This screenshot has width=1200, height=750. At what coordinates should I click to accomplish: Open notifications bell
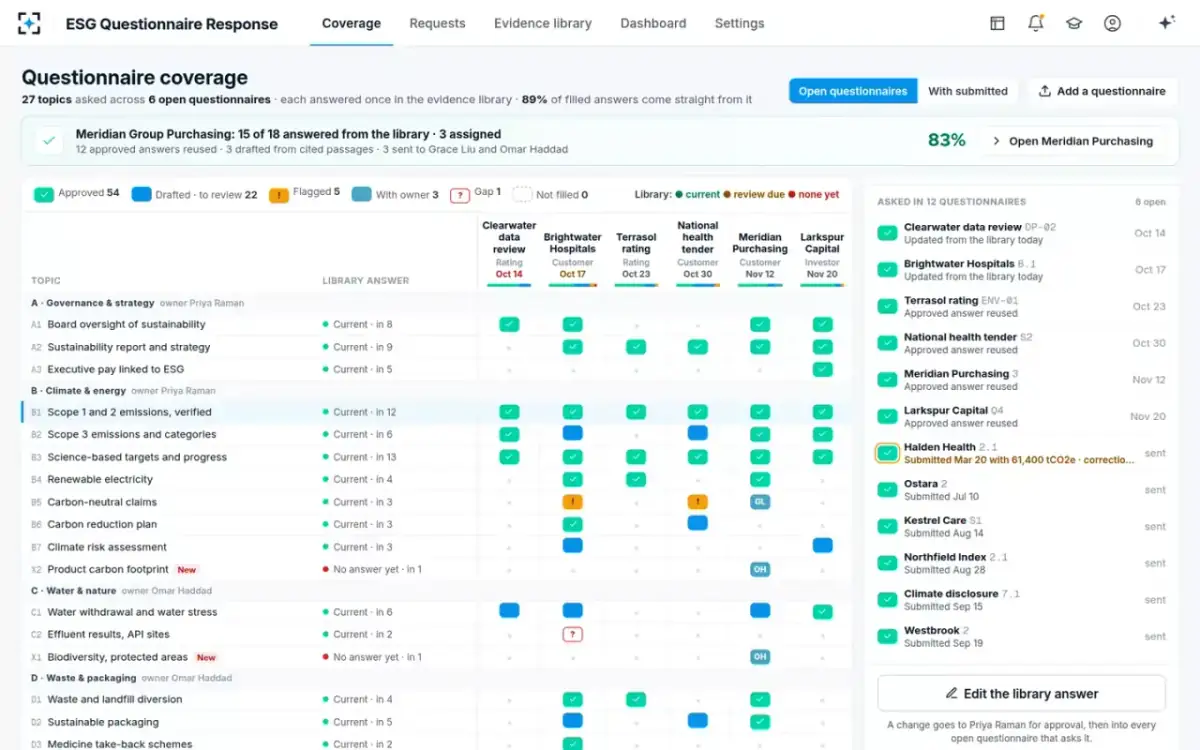coord(1036,23)
